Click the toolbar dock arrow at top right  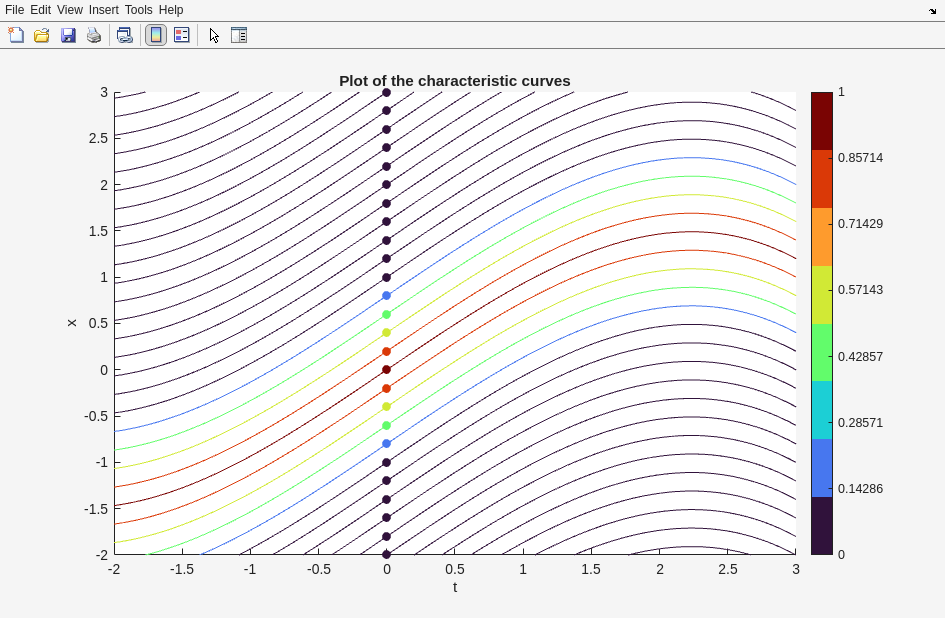coord(932,11)
